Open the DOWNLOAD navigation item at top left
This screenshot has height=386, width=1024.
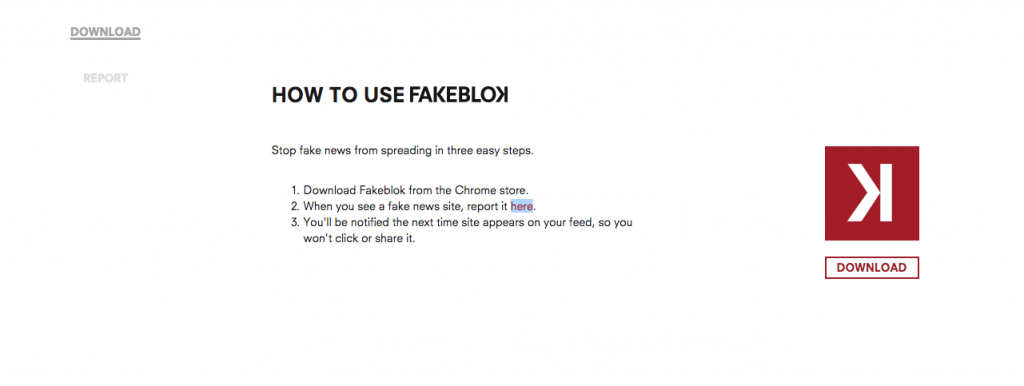105,32
